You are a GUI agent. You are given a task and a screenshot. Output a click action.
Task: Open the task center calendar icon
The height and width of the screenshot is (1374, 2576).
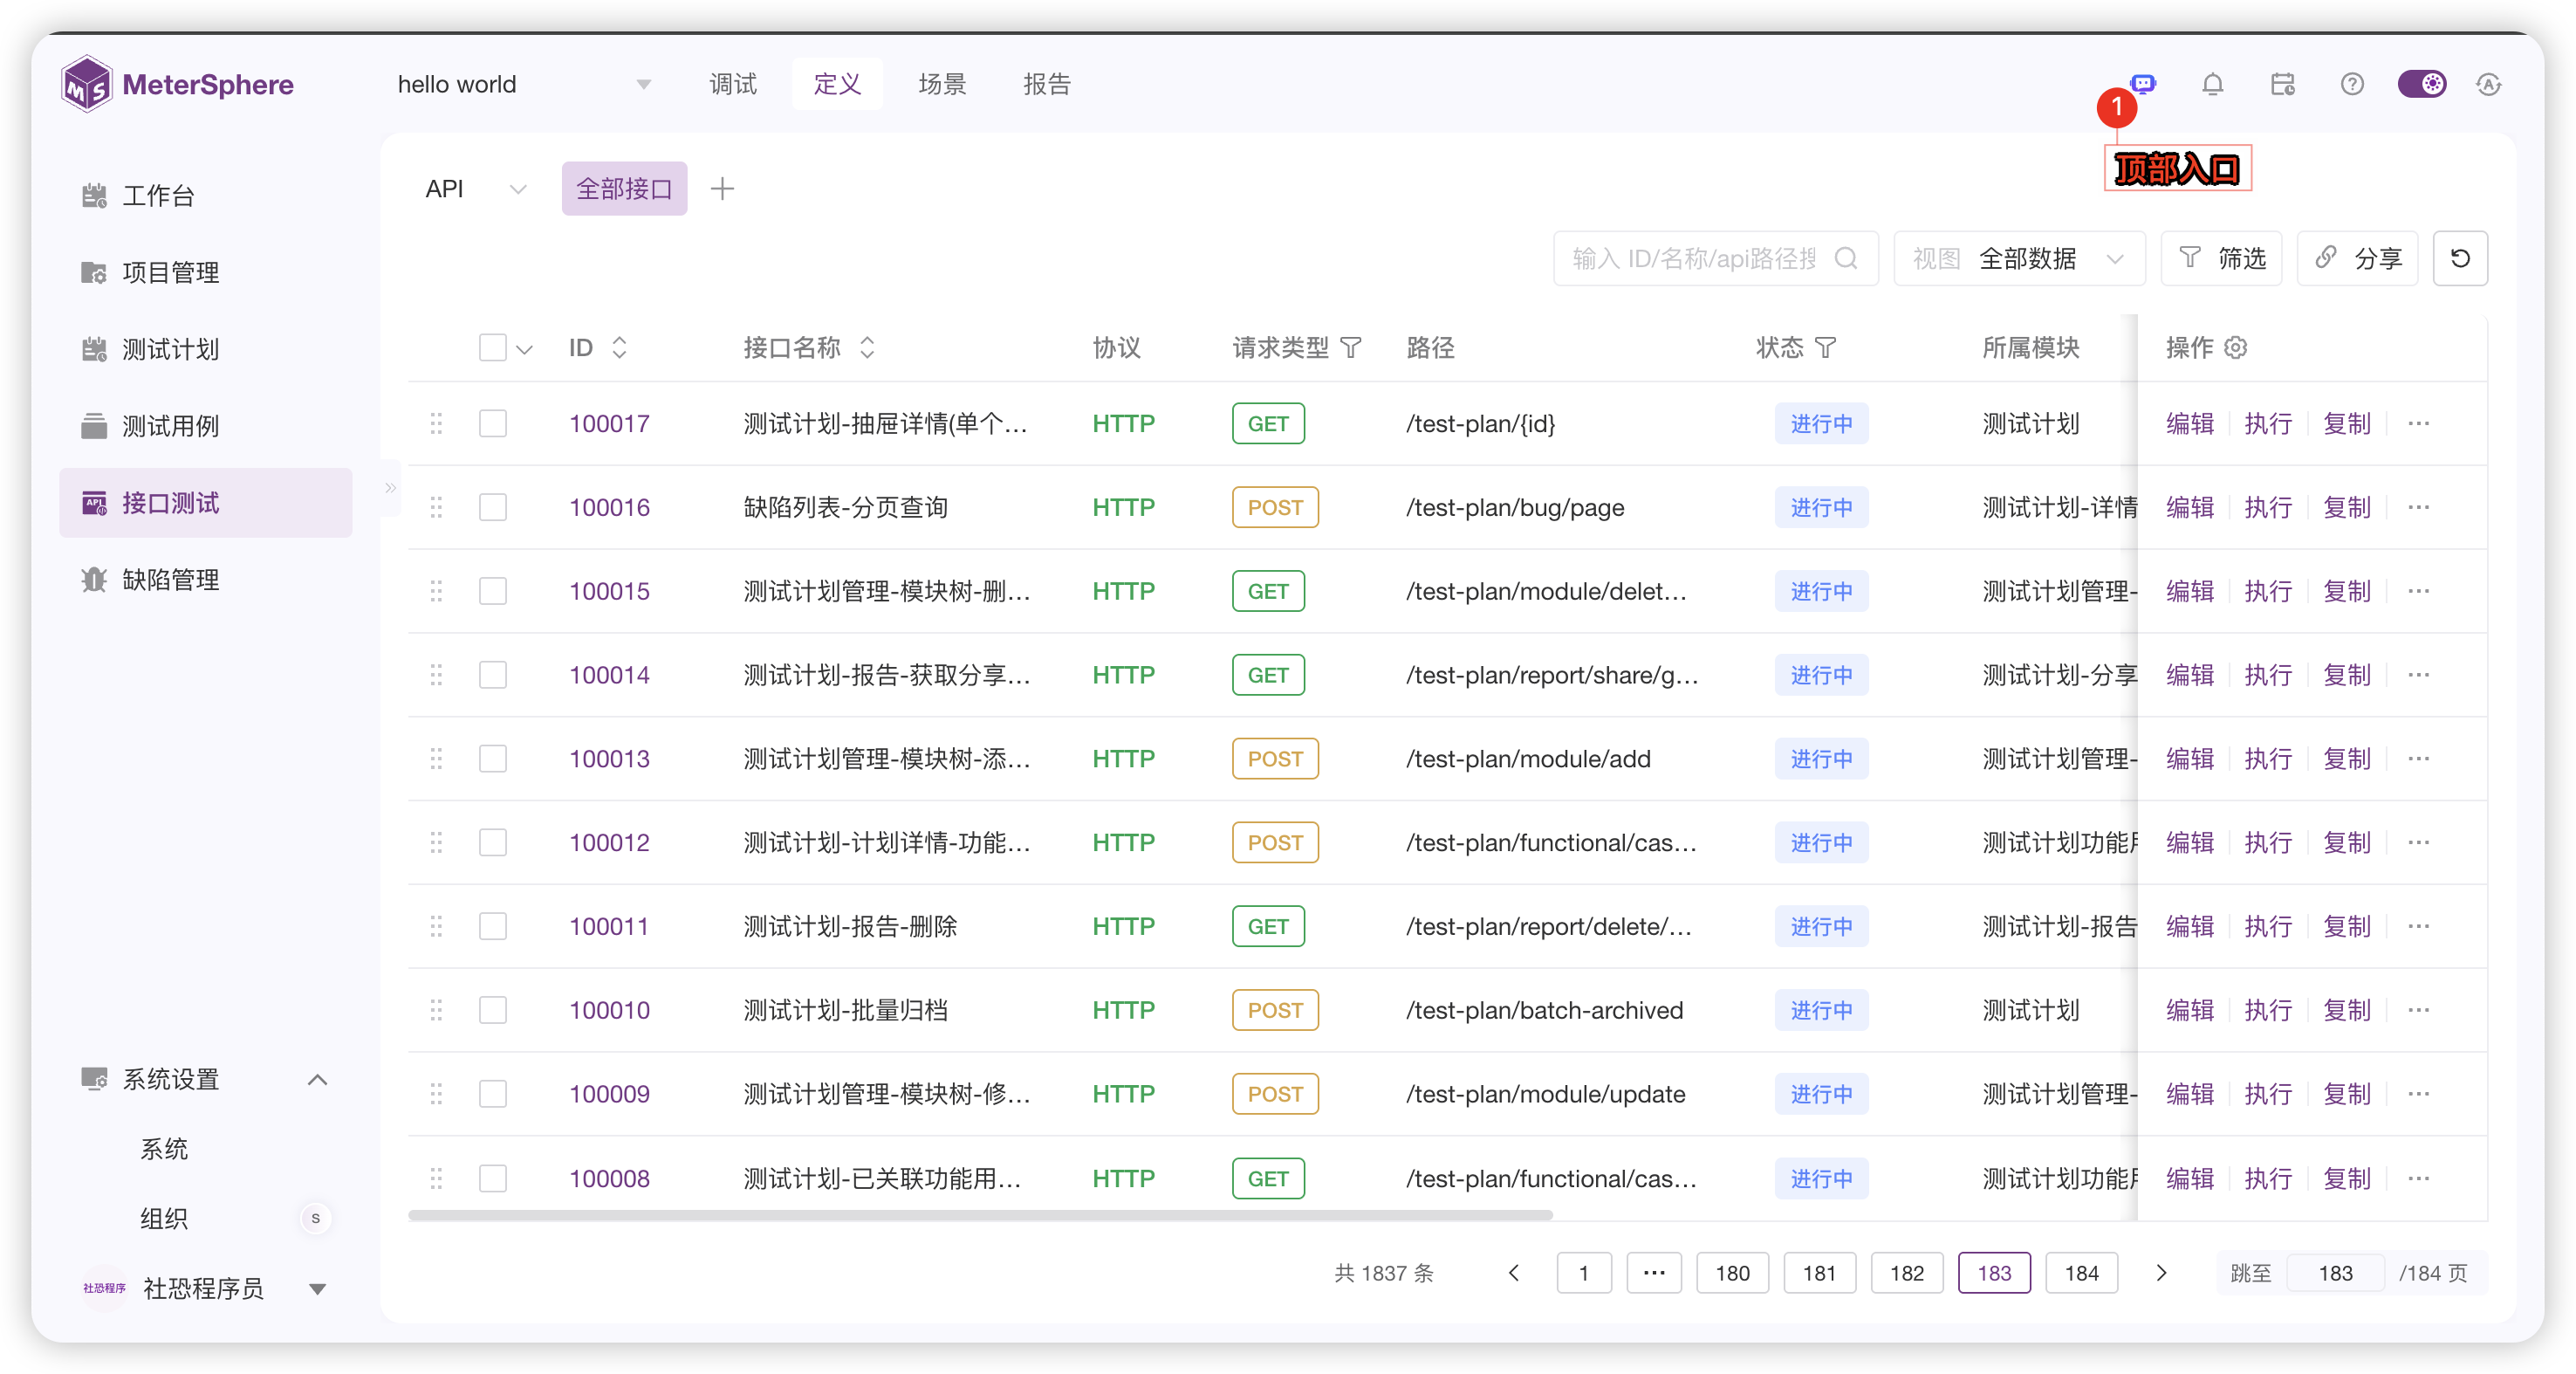[x=2282, y=84]
